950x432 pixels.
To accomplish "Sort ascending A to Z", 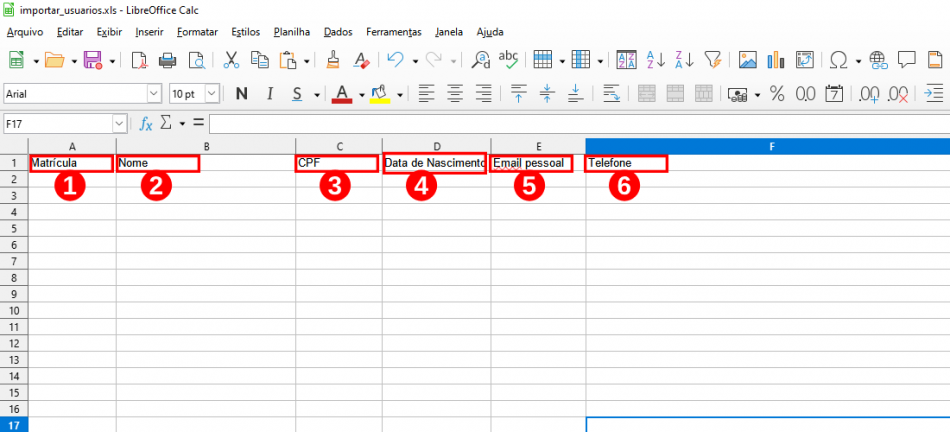I will point(655,60).
